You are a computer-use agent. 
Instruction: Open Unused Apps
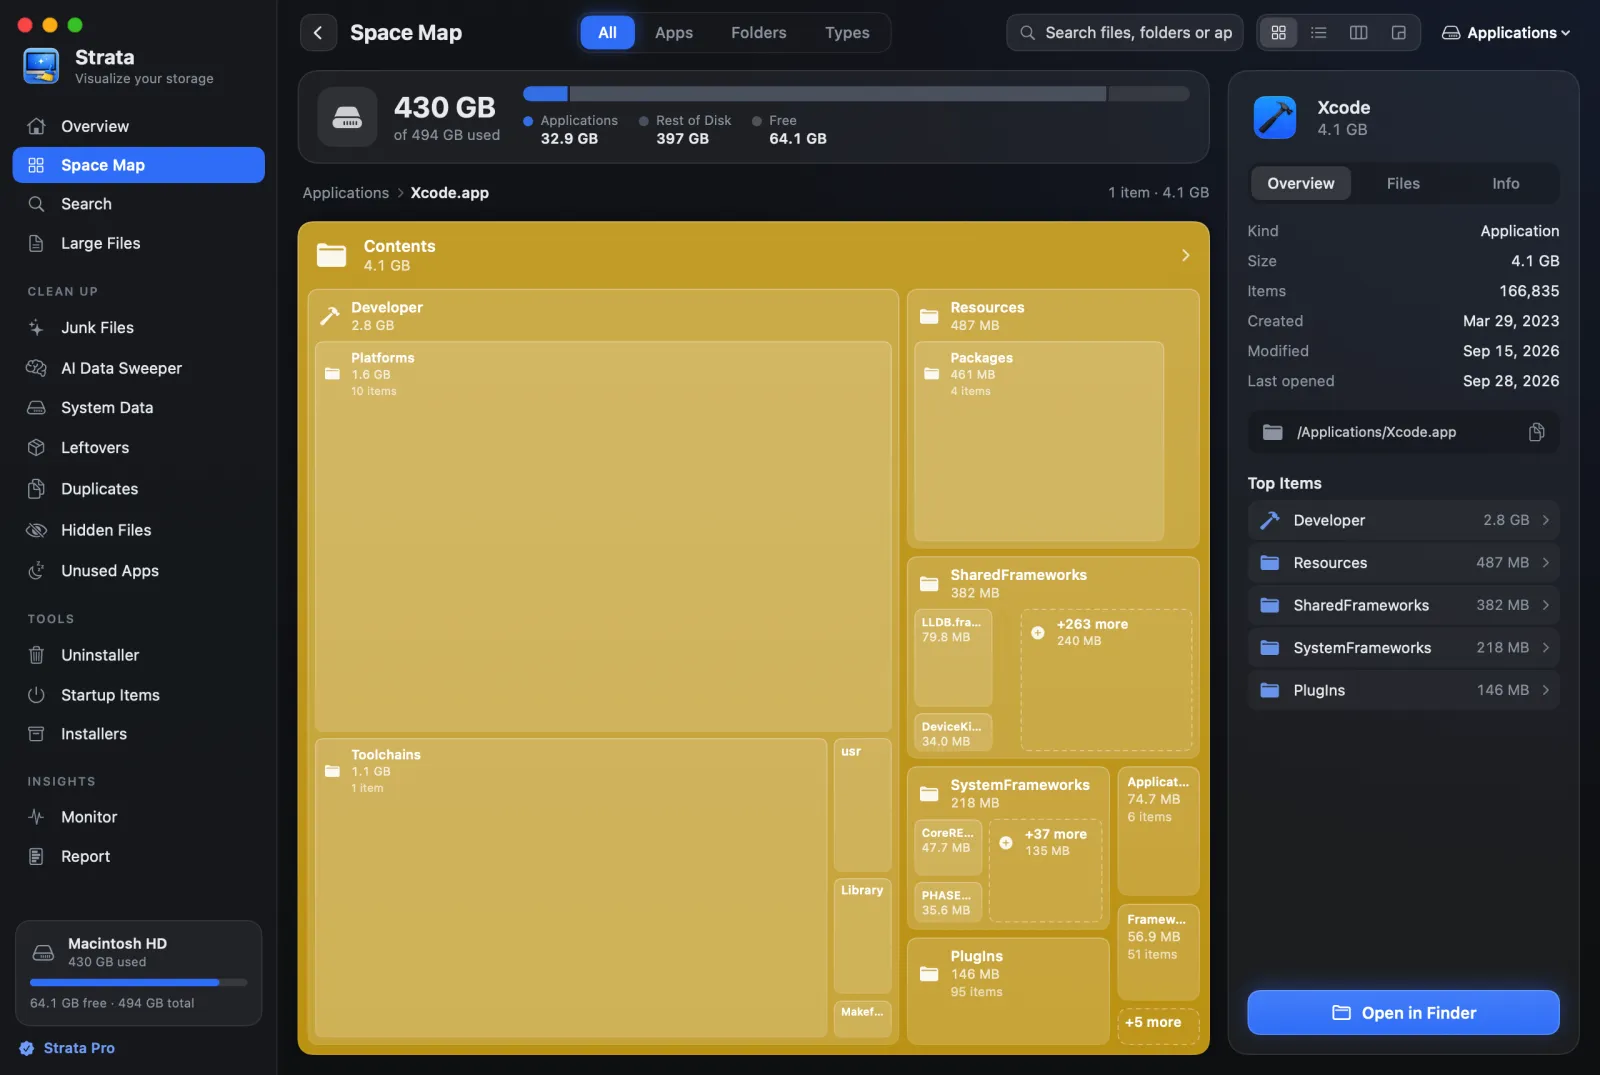click(138, 571)
